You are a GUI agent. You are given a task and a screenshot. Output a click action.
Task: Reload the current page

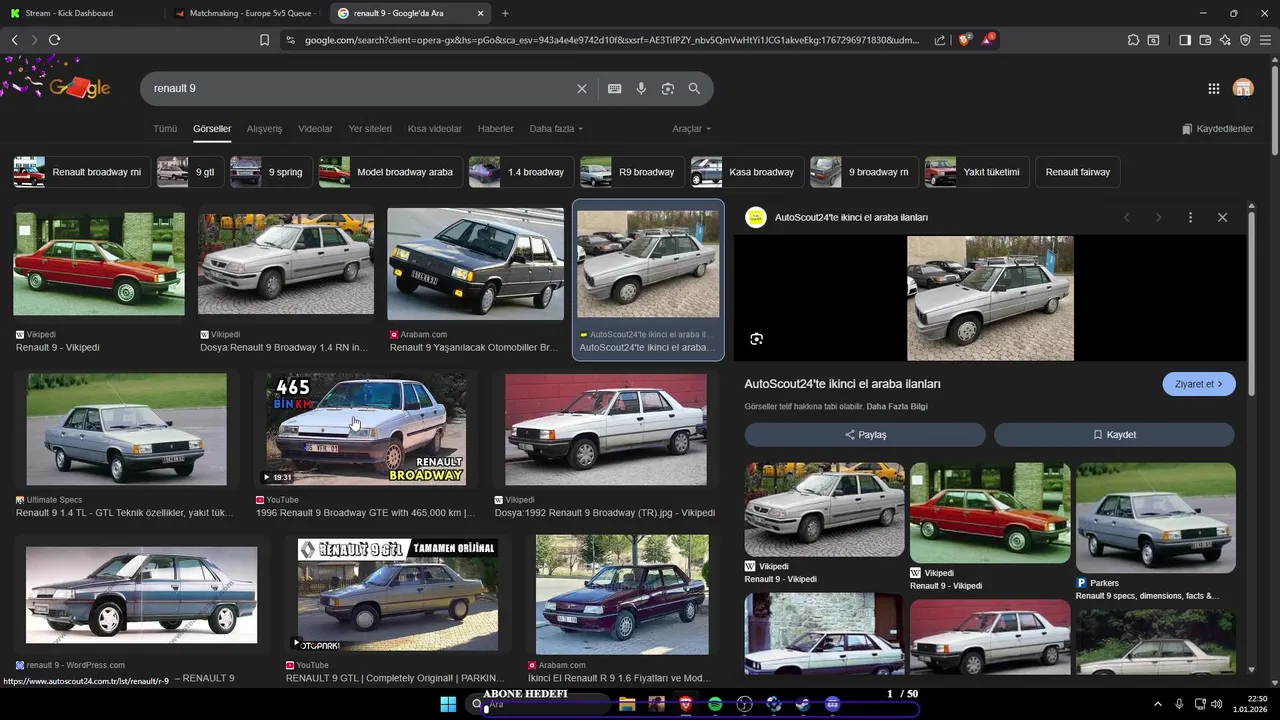pos(54,40)
